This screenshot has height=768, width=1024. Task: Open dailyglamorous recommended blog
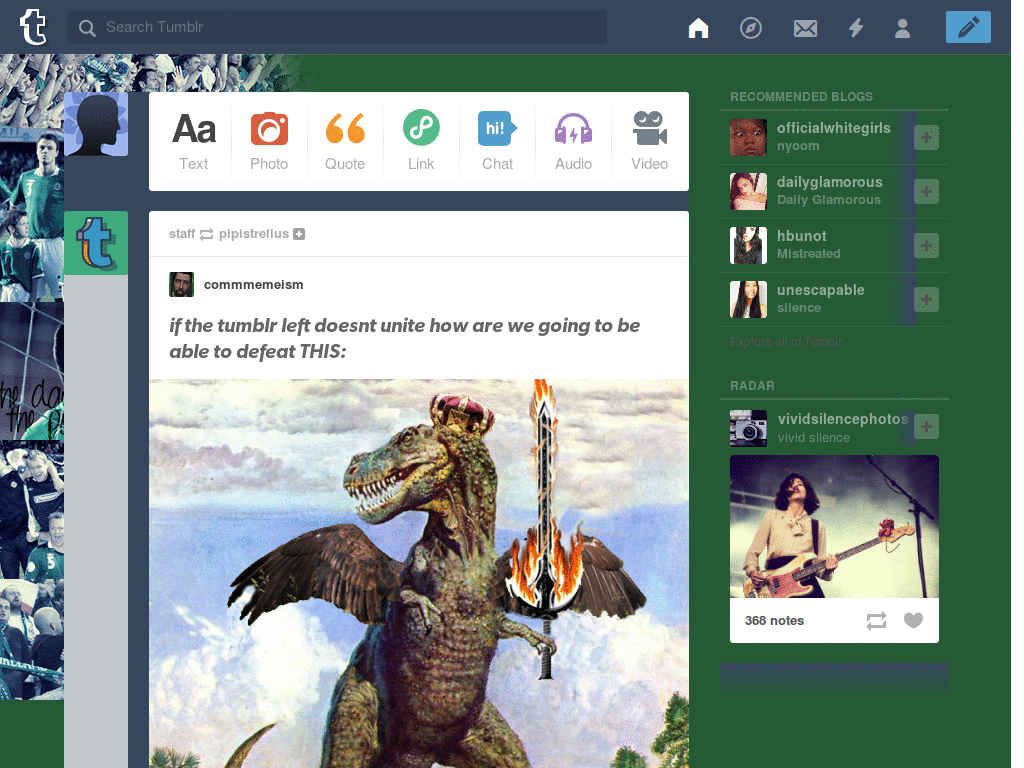[x=829, y=182]
